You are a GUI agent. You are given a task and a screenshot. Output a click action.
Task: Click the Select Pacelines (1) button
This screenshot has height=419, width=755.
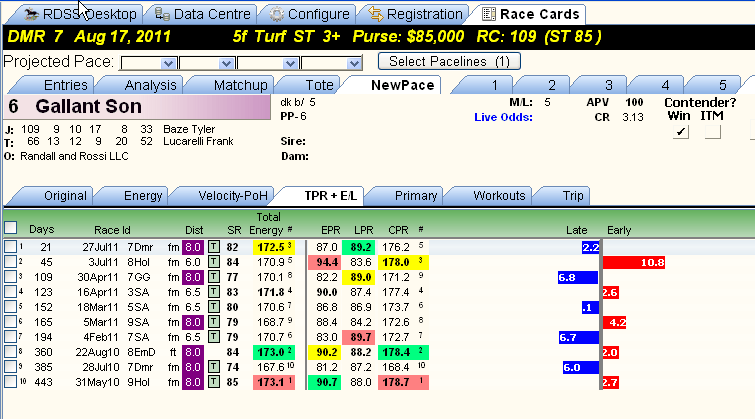tap(449, 61)
